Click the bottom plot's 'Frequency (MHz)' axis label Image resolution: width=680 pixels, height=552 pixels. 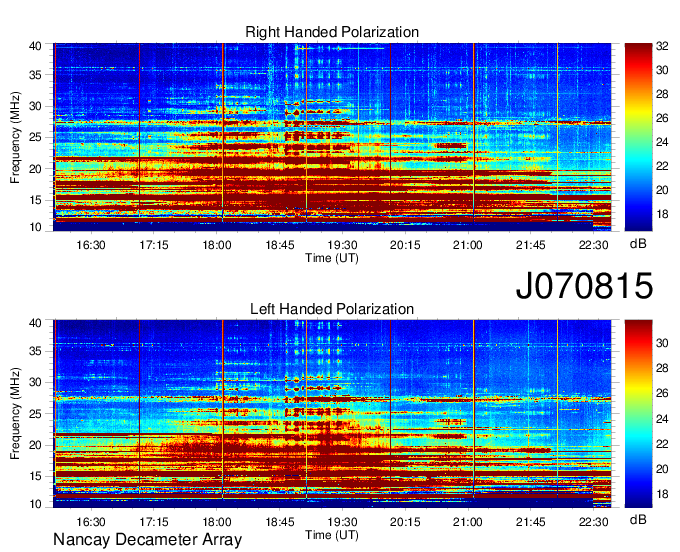[15, 414]
